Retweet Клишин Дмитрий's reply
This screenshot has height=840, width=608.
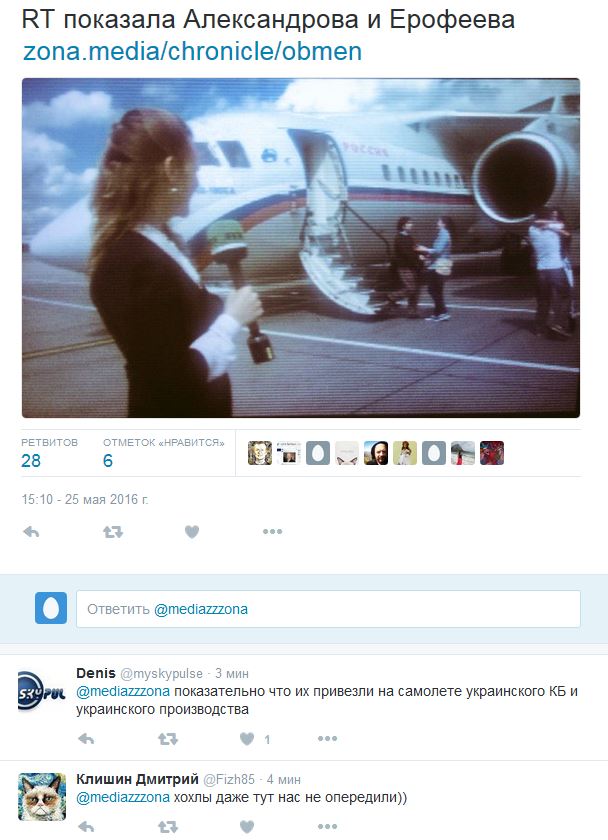click(x=168, y=827)
